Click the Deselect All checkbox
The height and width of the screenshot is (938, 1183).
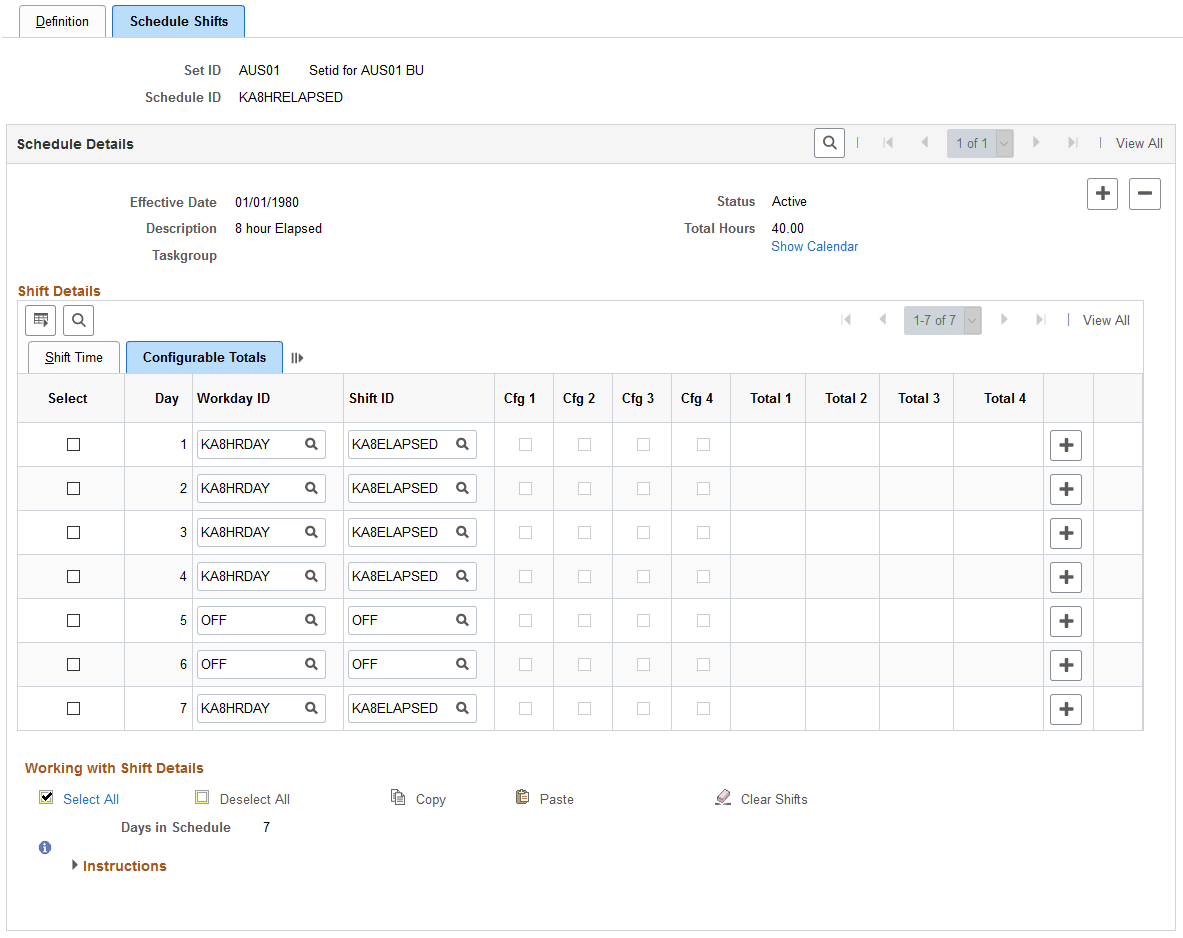click(x=202, y=797)
